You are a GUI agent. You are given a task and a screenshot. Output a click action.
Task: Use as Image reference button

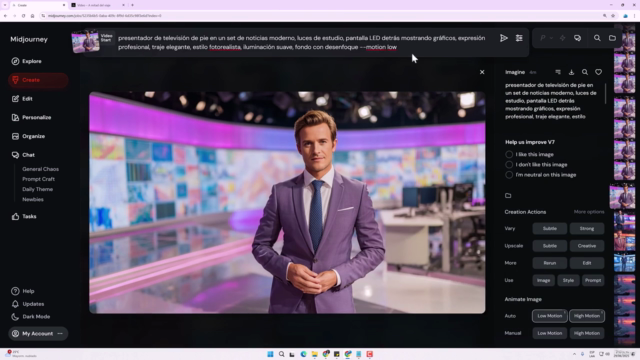click(543, 280)
